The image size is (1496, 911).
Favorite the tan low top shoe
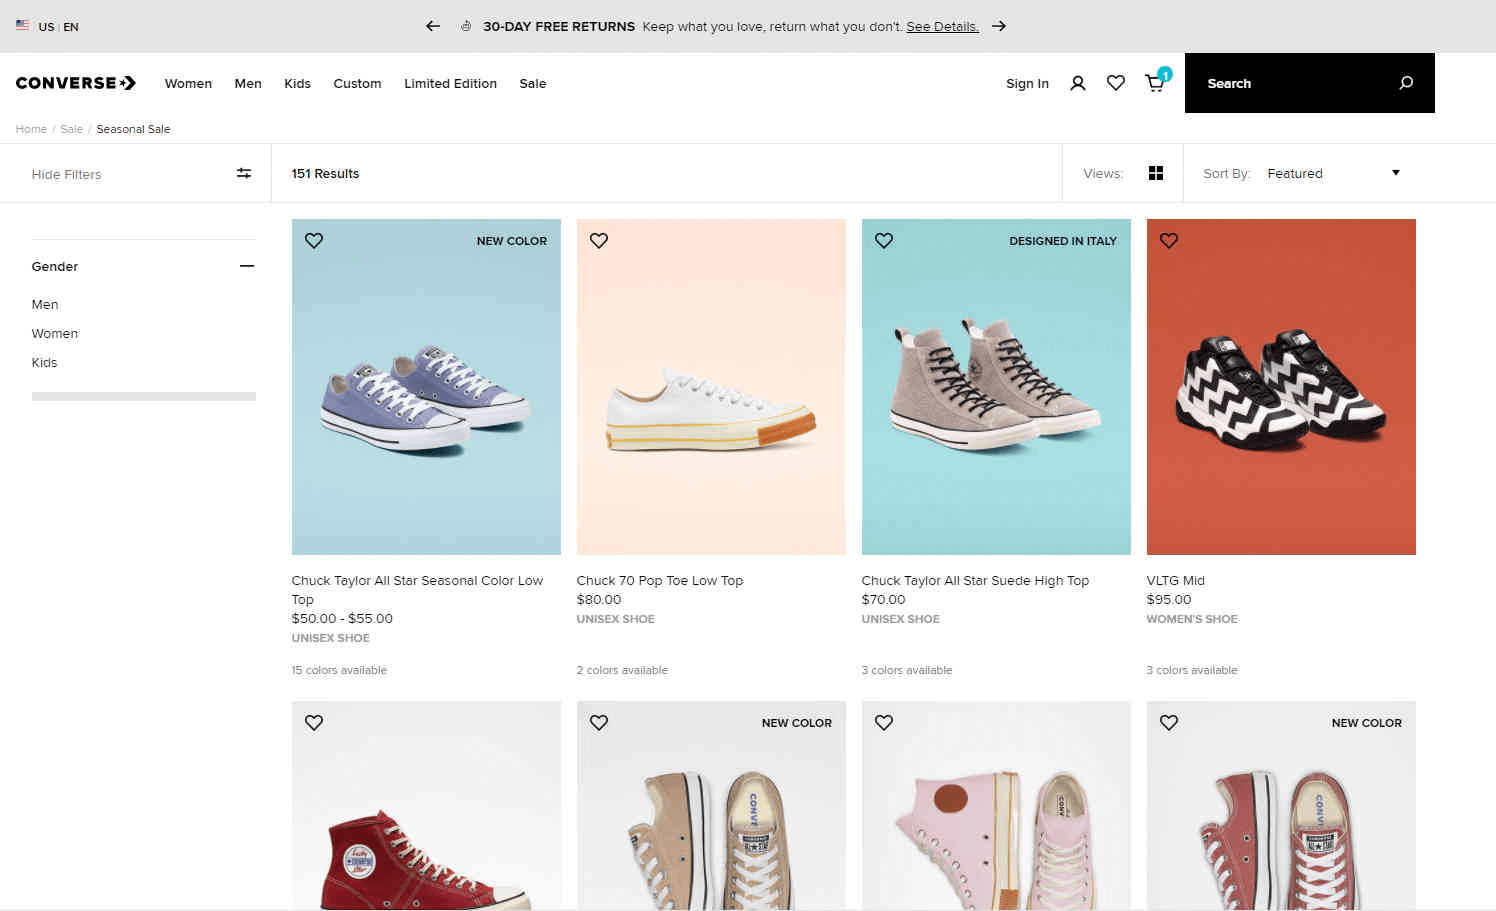(599, 723)
